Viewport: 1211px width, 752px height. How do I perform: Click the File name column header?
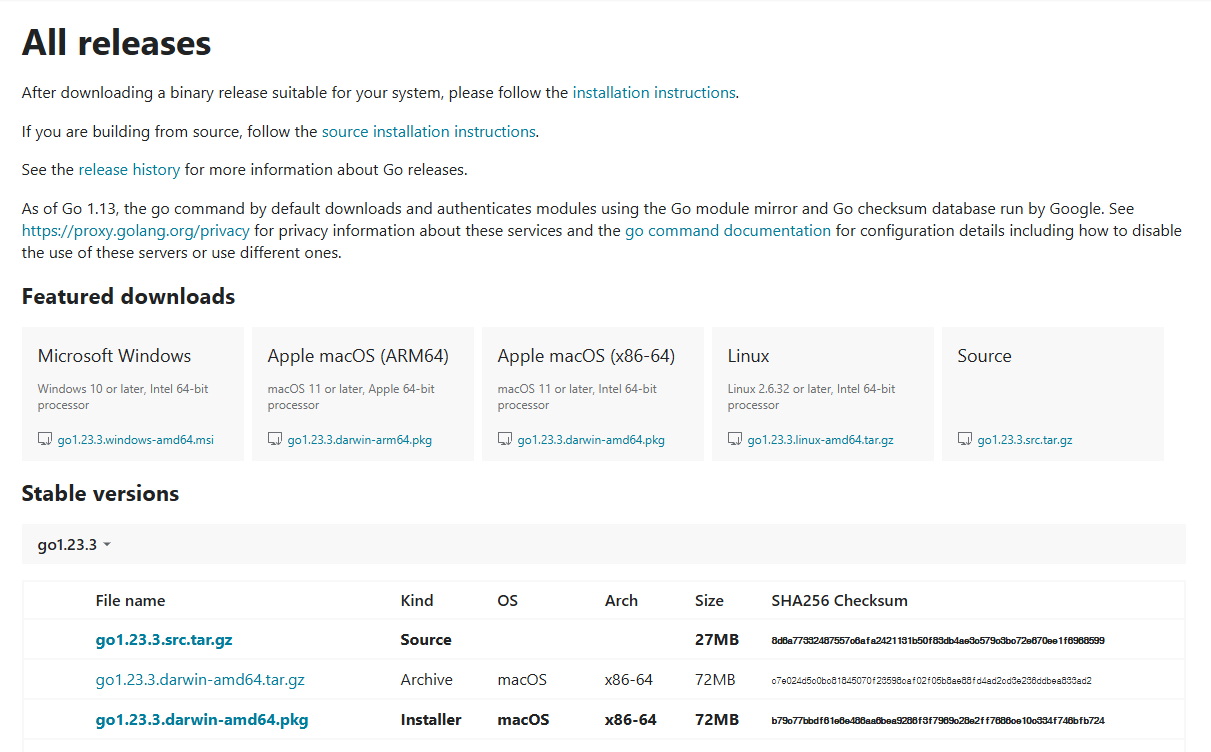coord(130,600)
